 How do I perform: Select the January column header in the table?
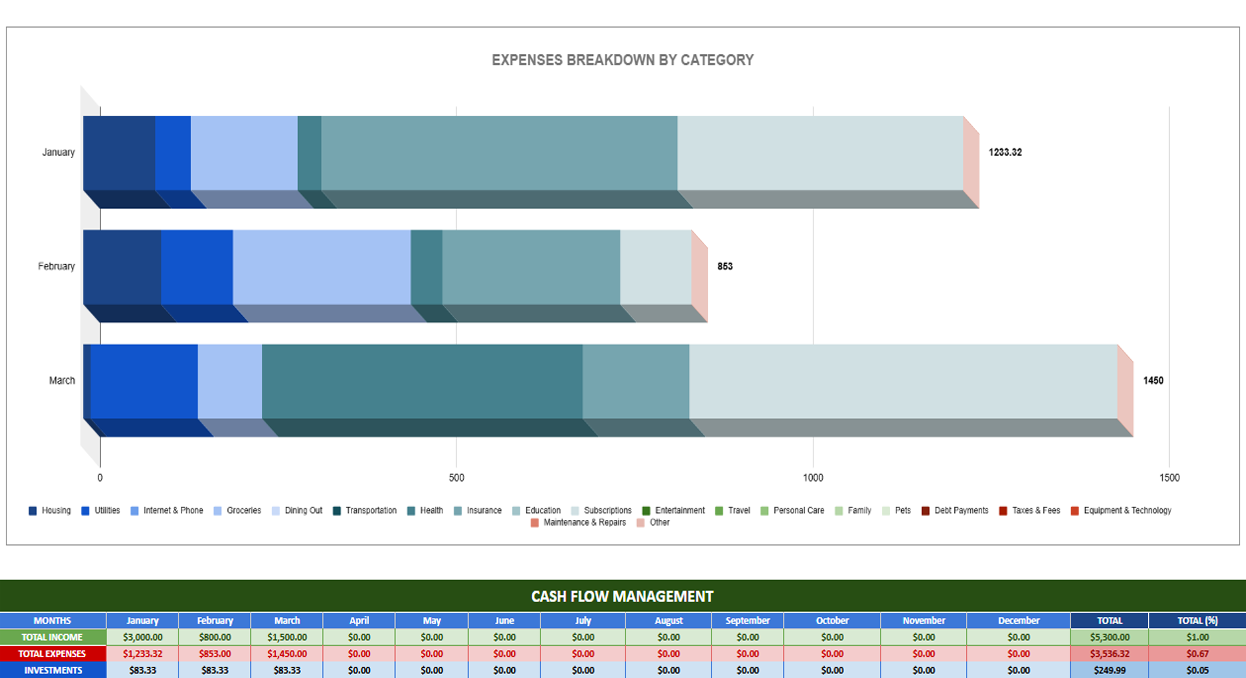[x=141, y=620]
